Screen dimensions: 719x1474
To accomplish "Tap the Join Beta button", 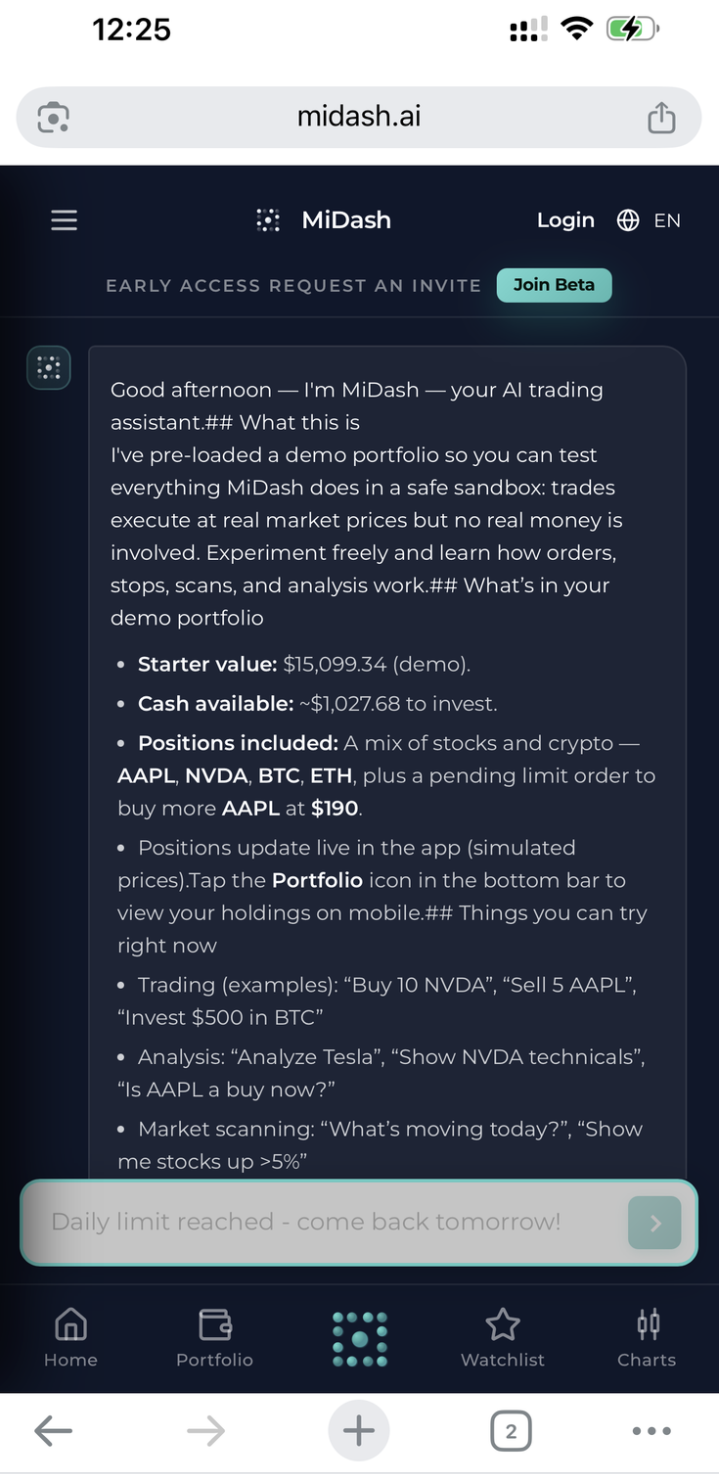I will point(554,285).
